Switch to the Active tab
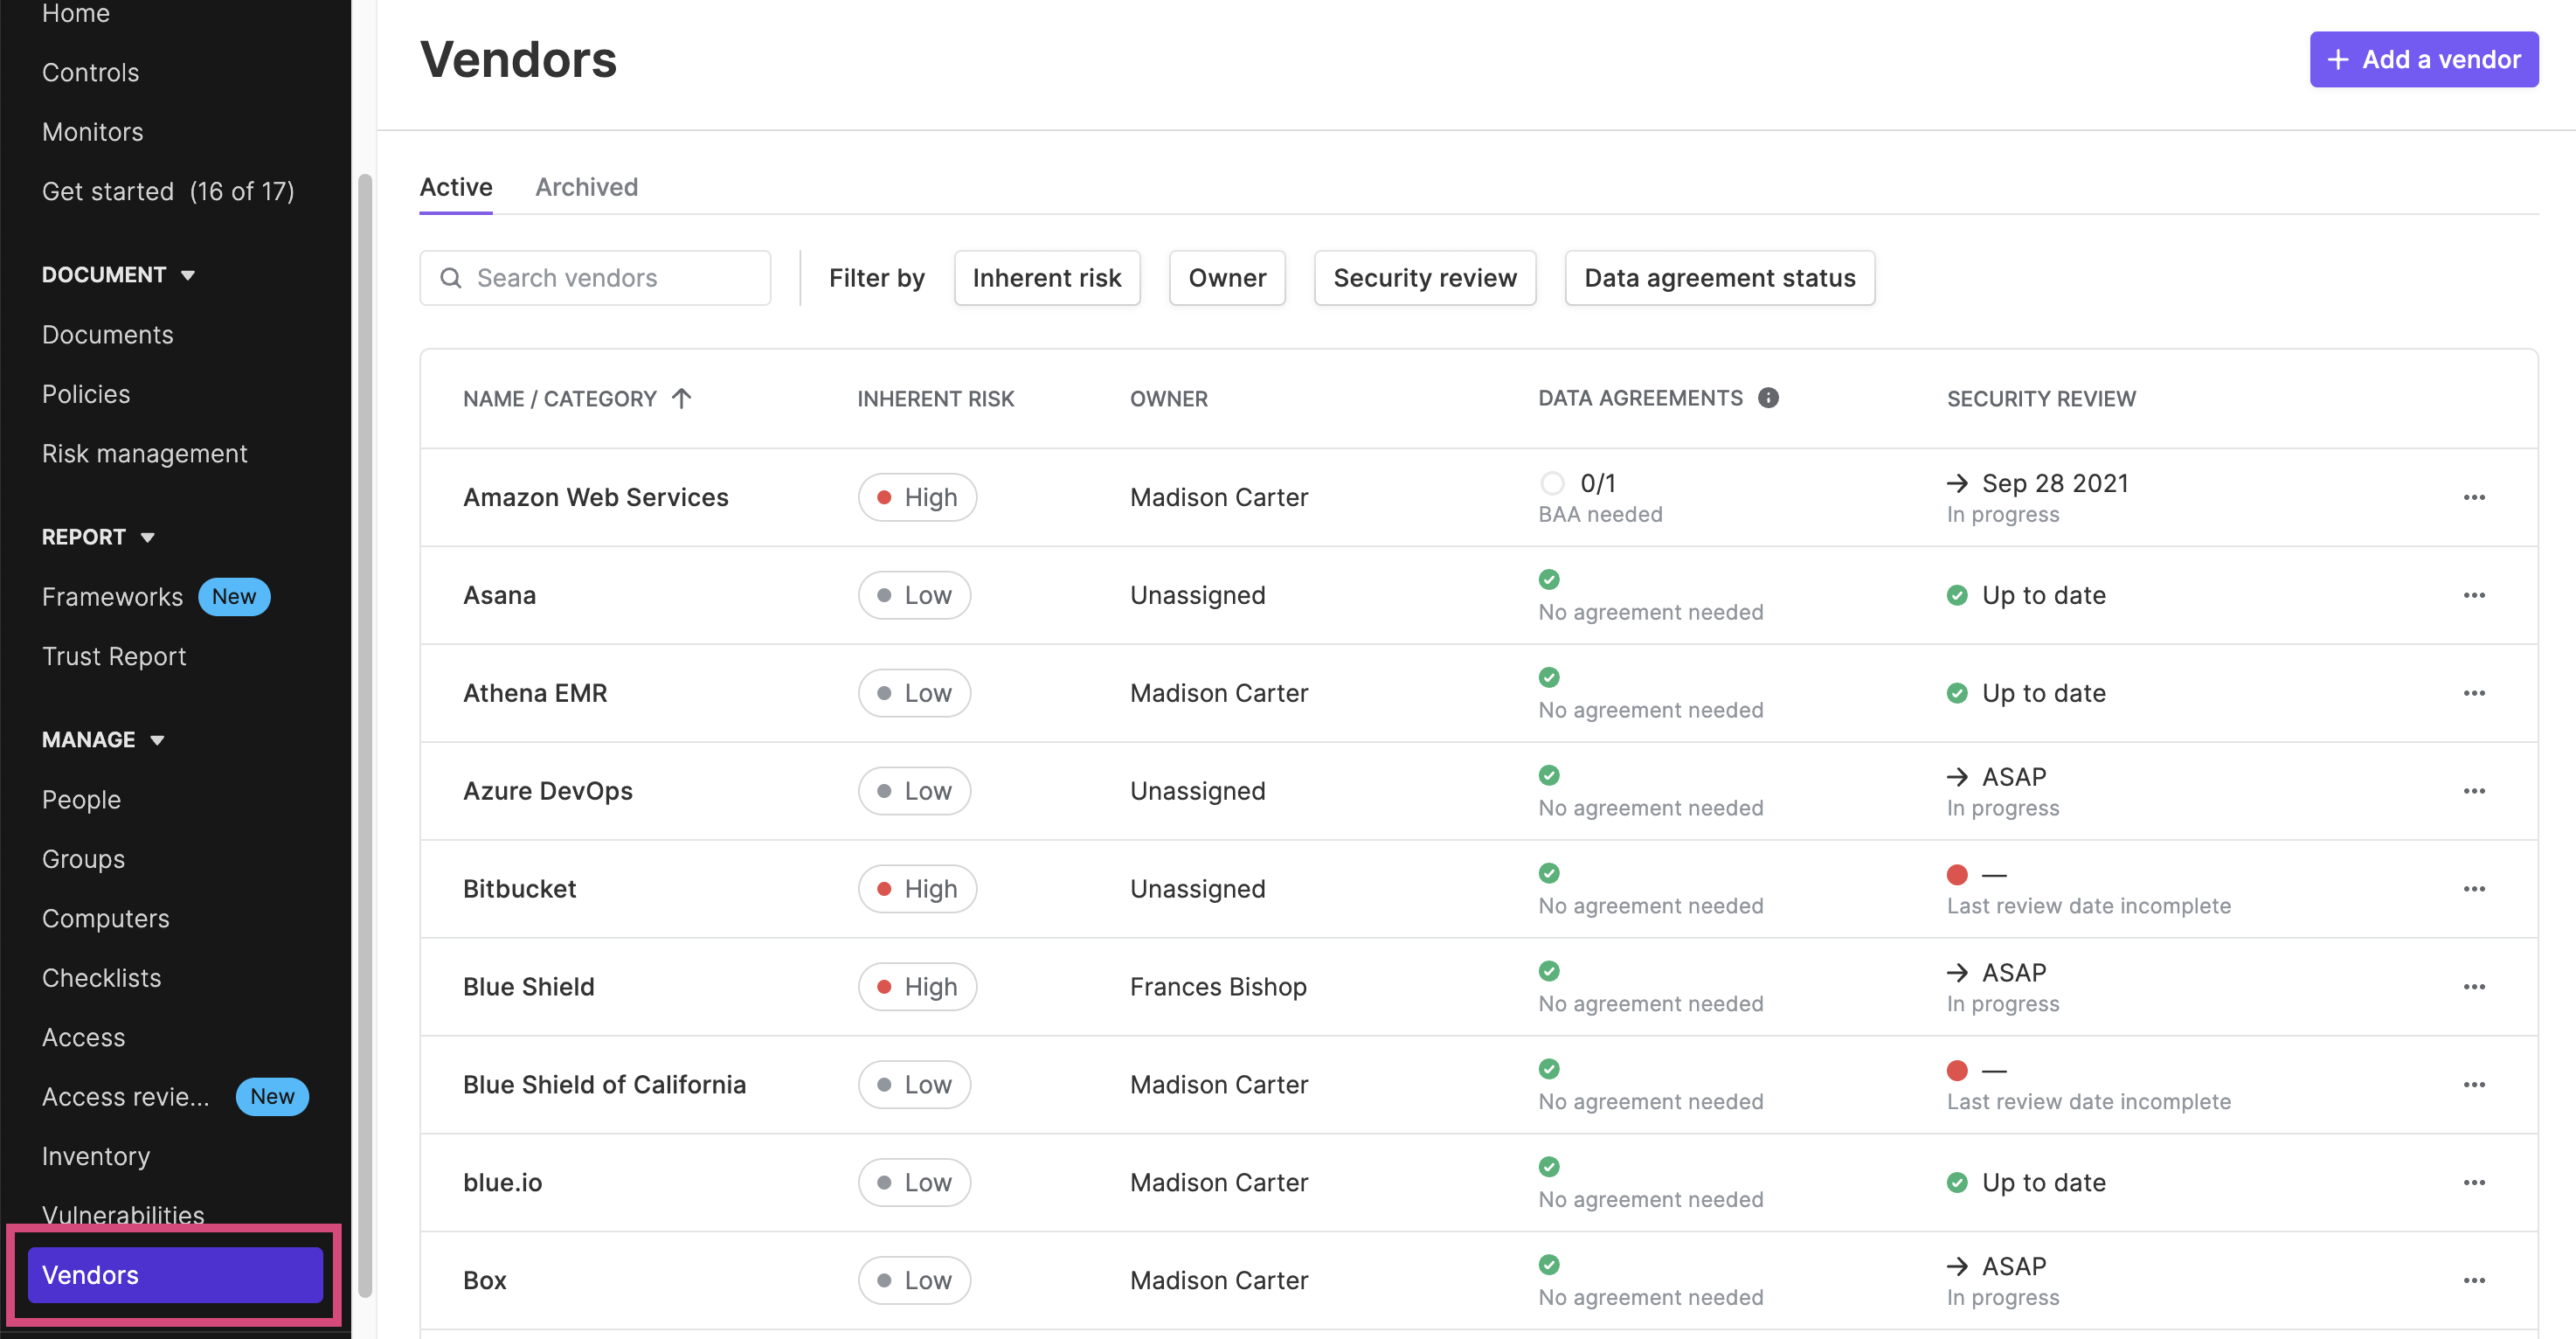Image resolution: width=2576 pixels, height=1339 pixels. 456,187
